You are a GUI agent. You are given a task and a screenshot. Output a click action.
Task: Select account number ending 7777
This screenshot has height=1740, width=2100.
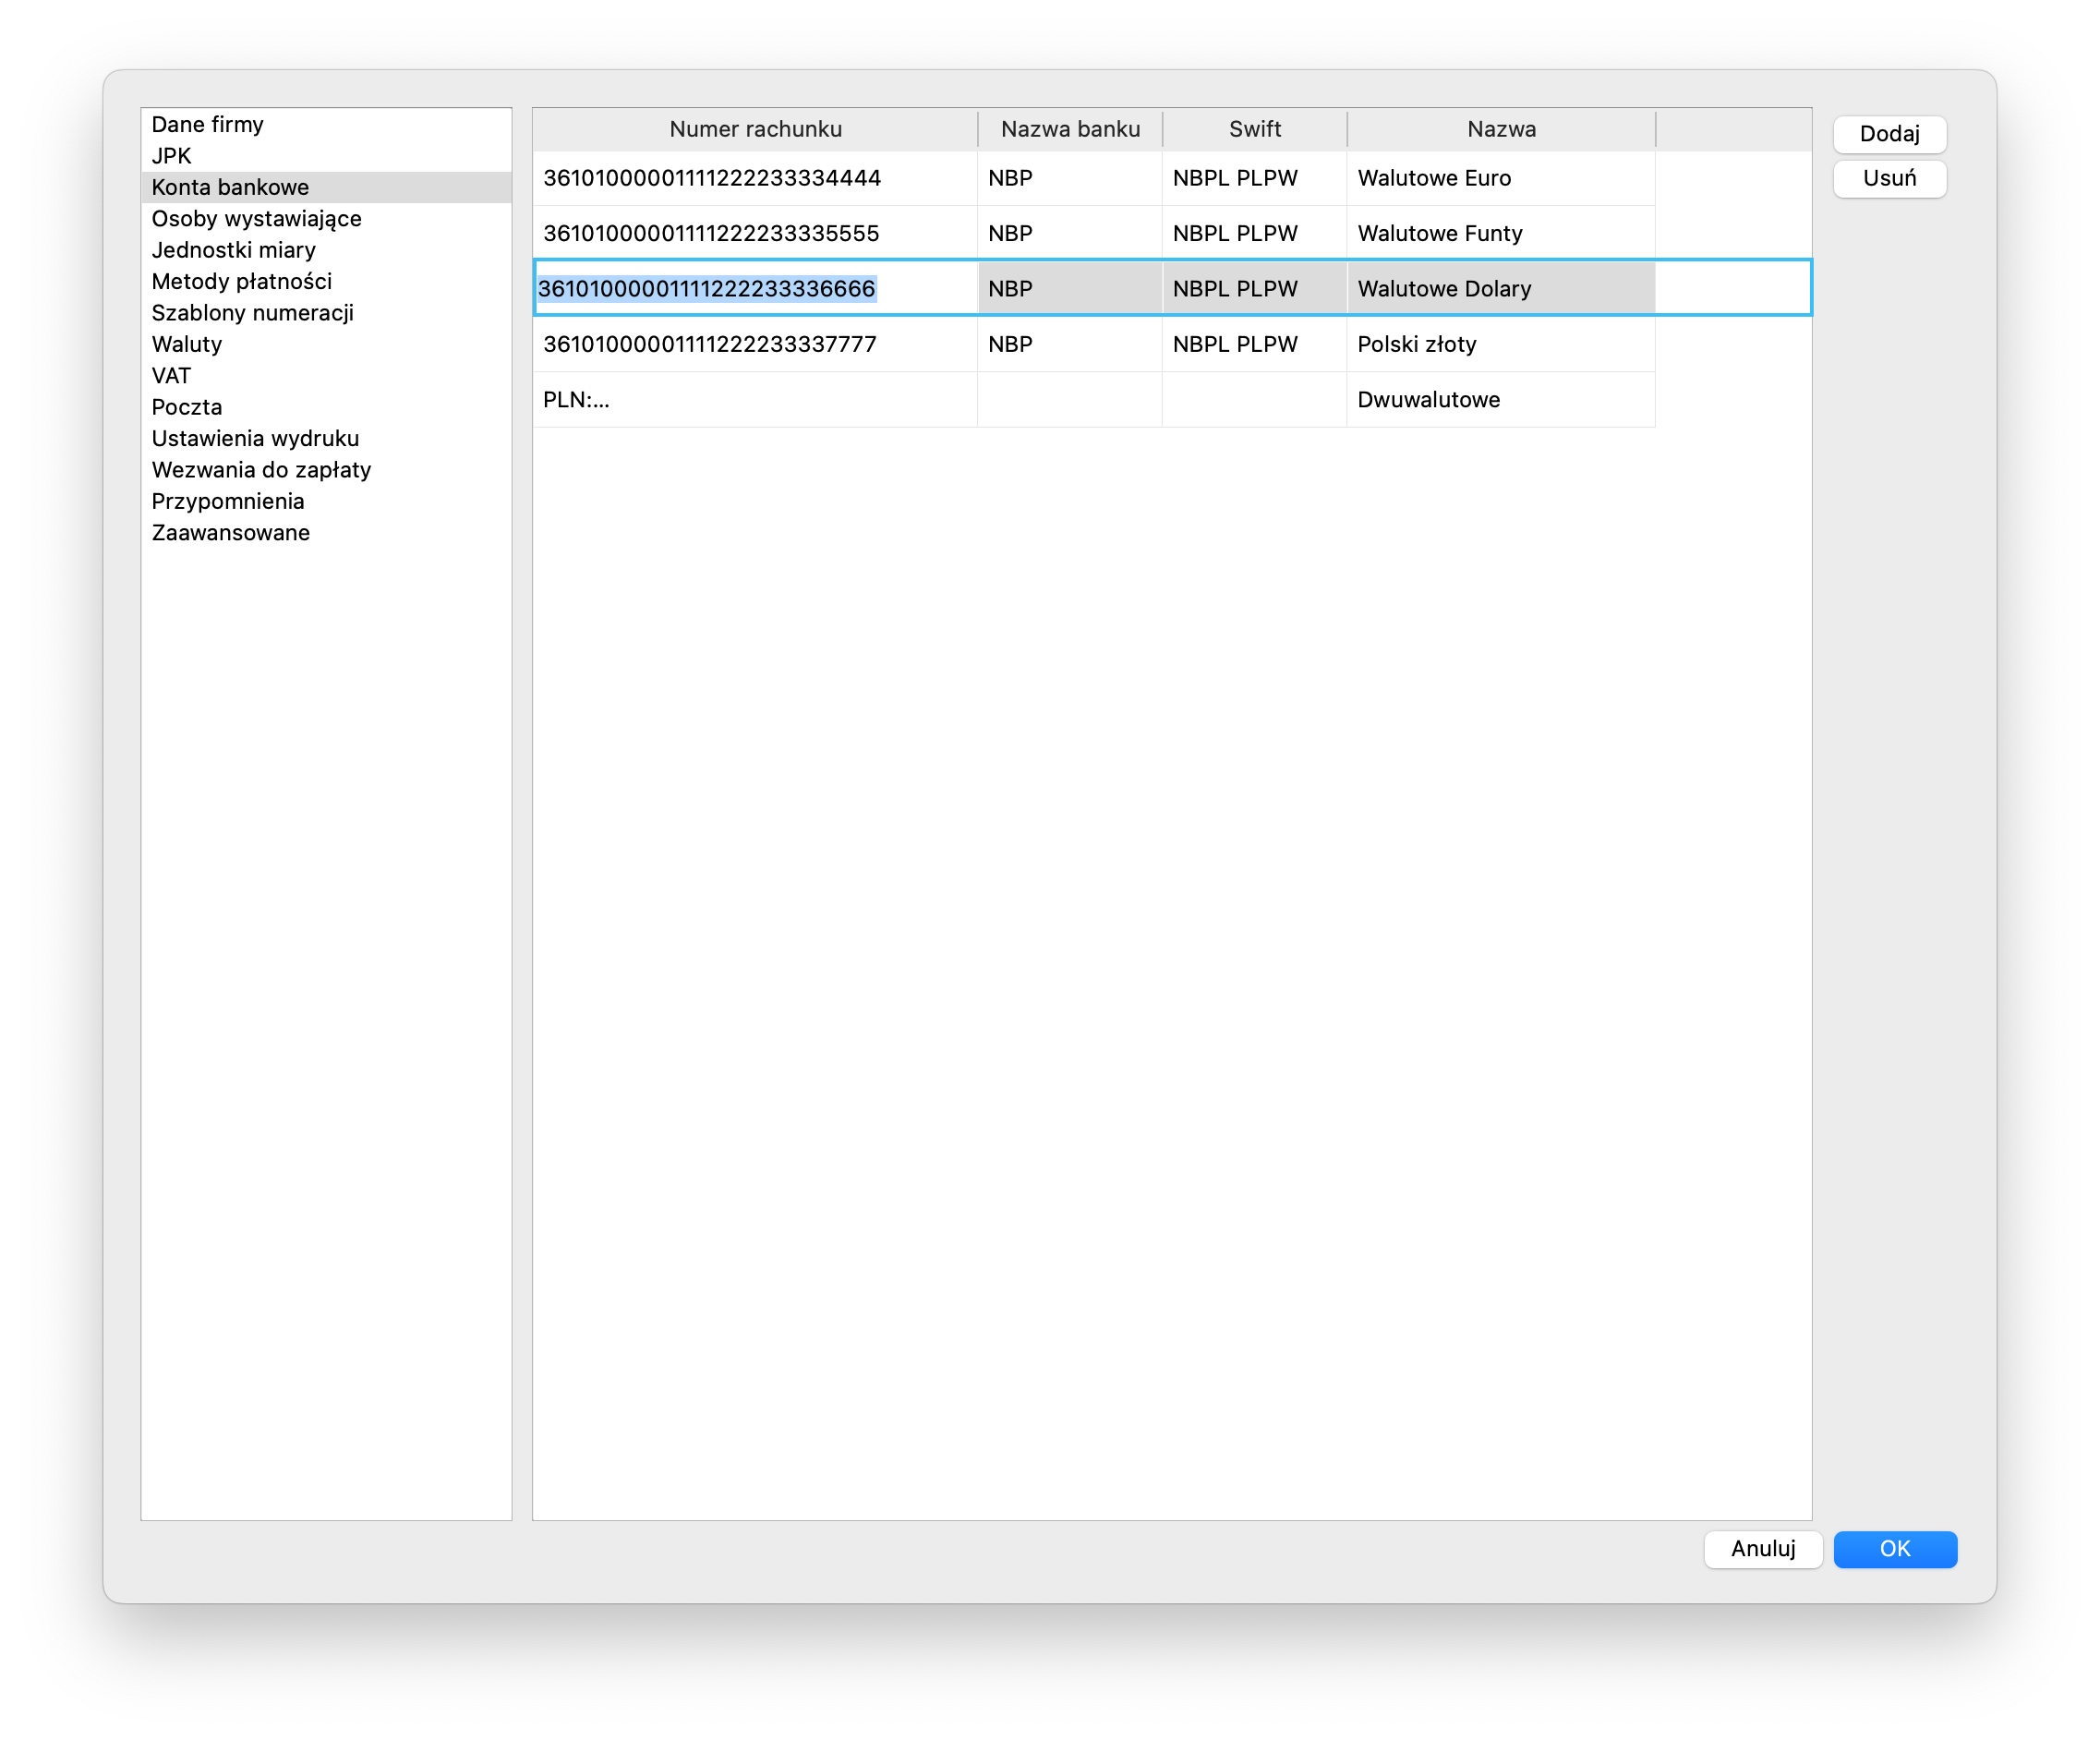(x=755, y=344)
